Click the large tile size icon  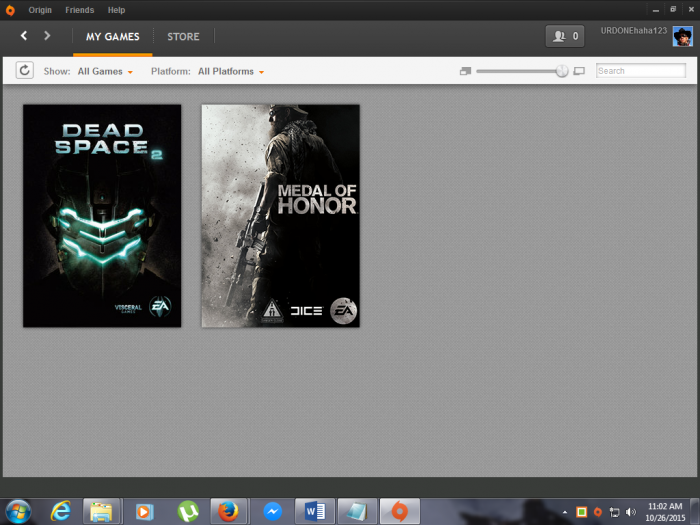click(579, 71)
